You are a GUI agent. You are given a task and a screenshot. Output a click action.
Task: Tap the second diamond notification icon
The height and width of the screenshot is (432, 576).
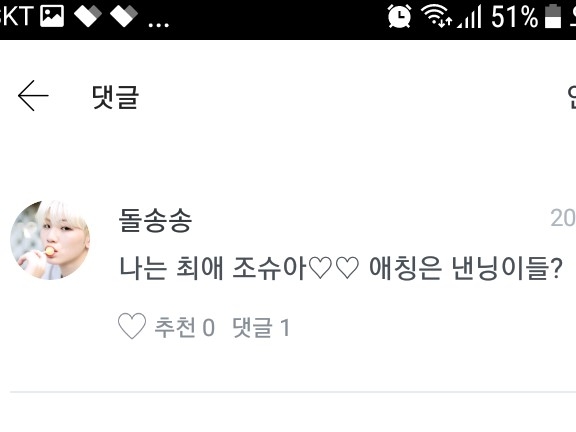point(124,17)
